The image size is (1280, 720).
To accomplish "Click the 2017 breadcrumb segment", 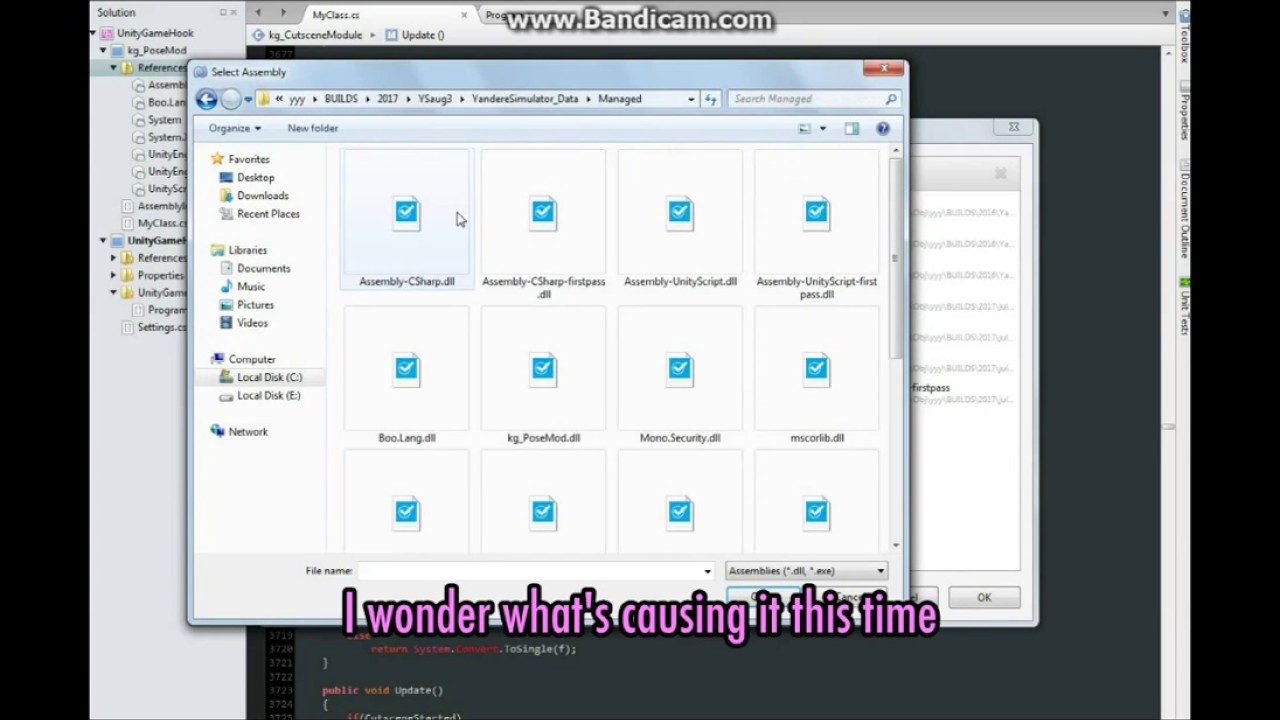I will (387, 99).
